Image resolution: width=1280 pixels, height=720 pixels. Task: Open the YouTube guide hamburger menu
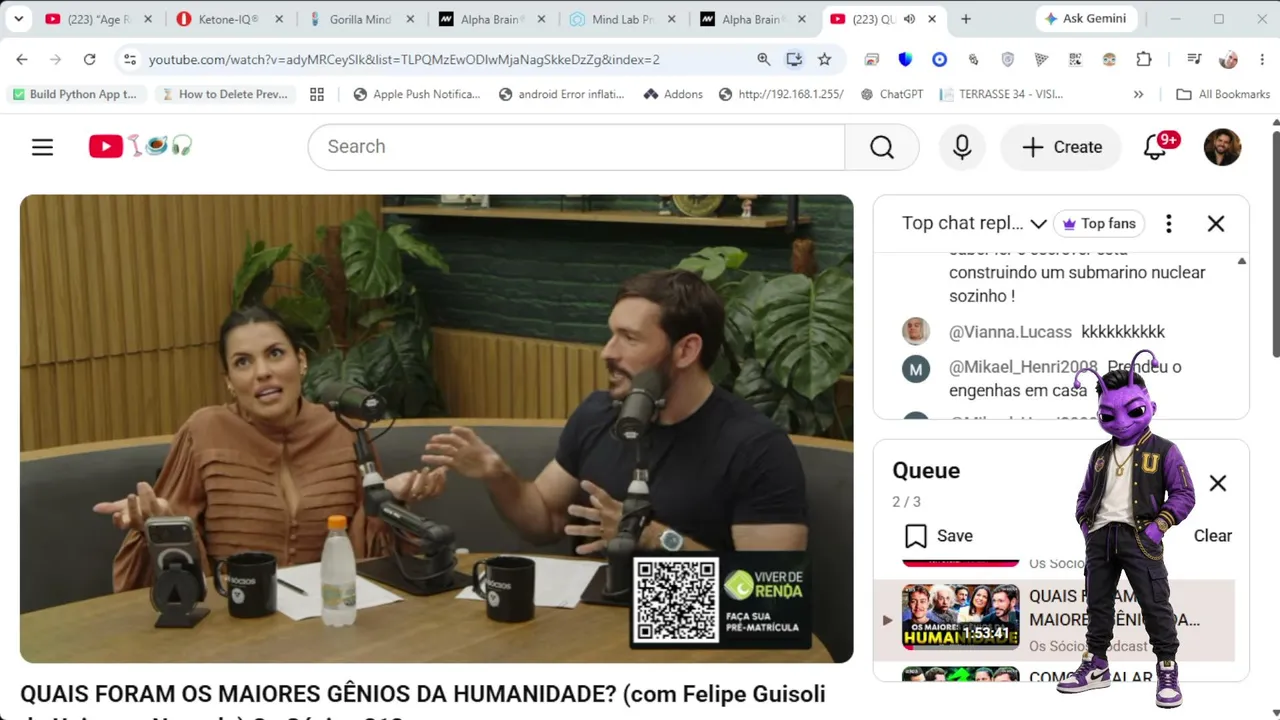coord(42,147)
